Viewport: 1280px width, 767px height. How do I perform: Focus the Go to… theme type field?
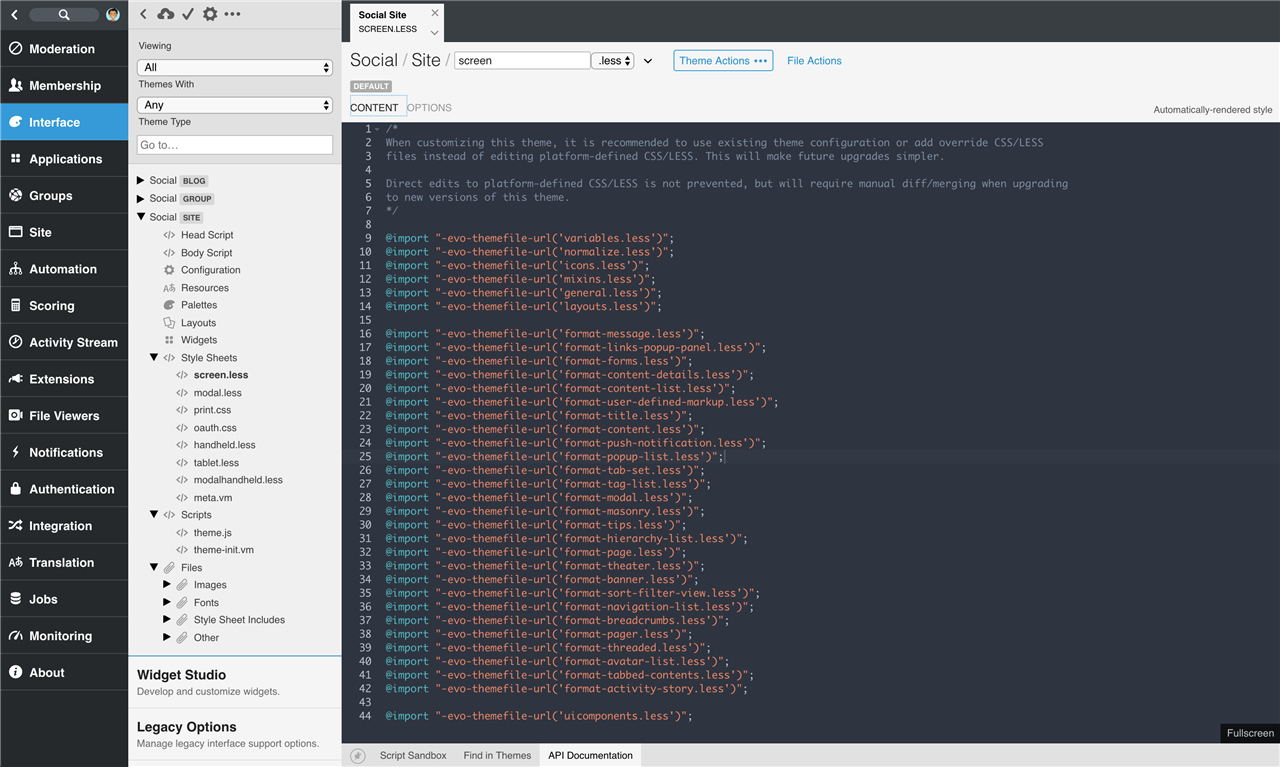235,145
